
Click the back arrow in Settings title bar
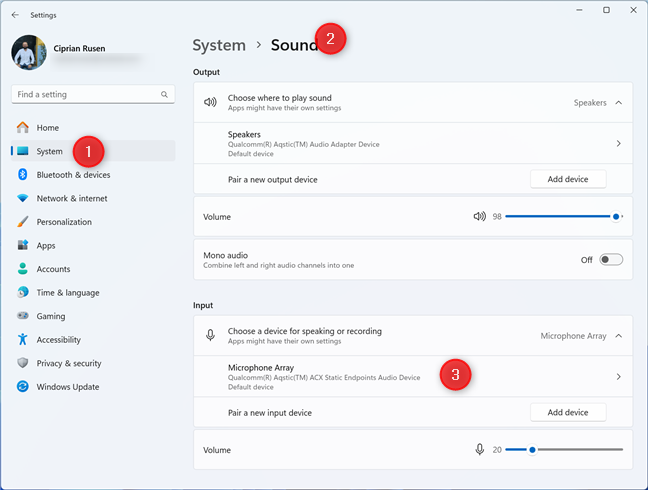15,15
